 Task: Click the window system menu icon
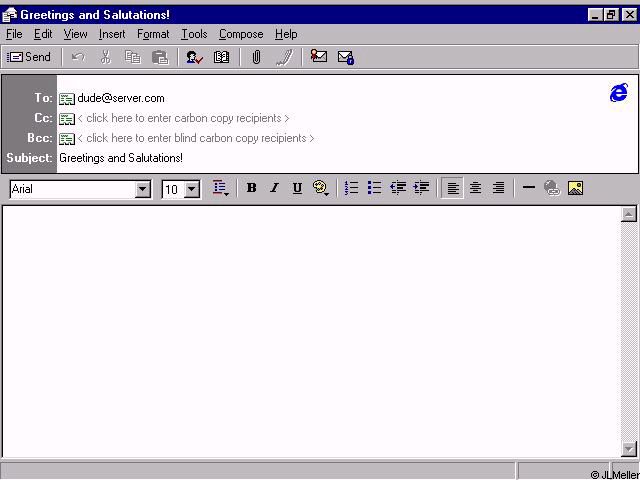click(10, 15)
